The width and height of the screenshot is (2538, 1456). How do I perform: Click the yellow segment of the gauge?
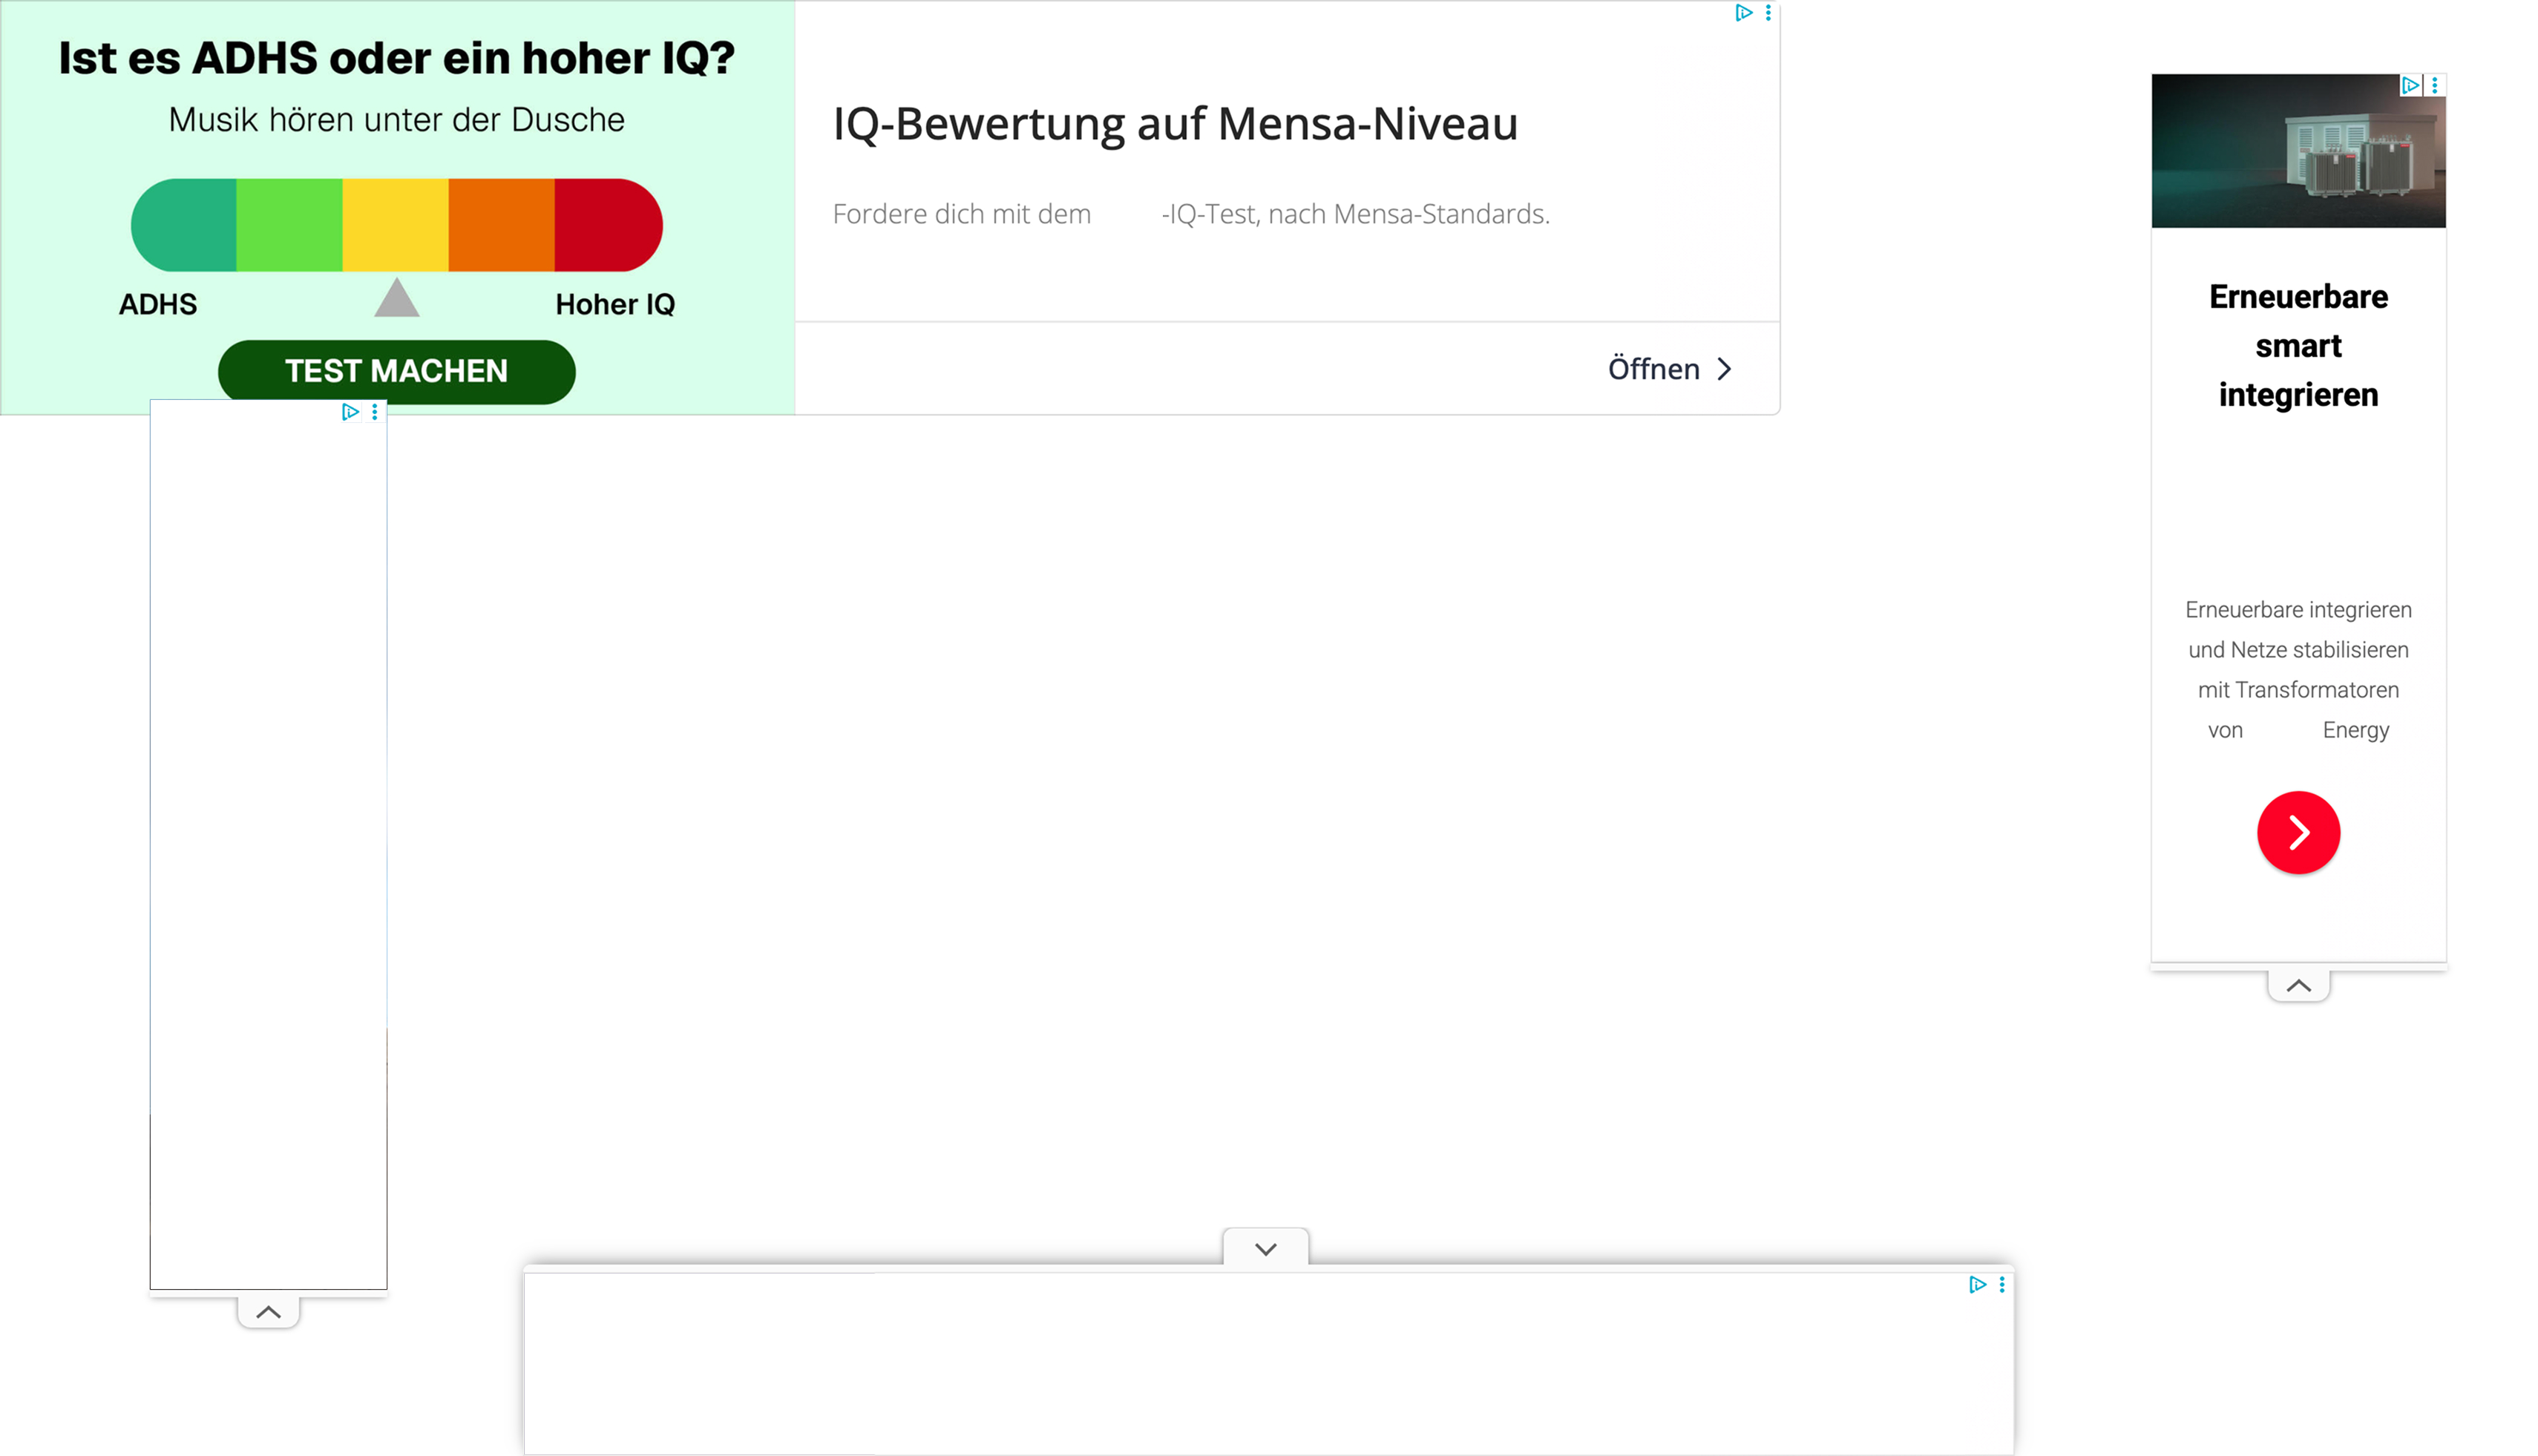395,225
